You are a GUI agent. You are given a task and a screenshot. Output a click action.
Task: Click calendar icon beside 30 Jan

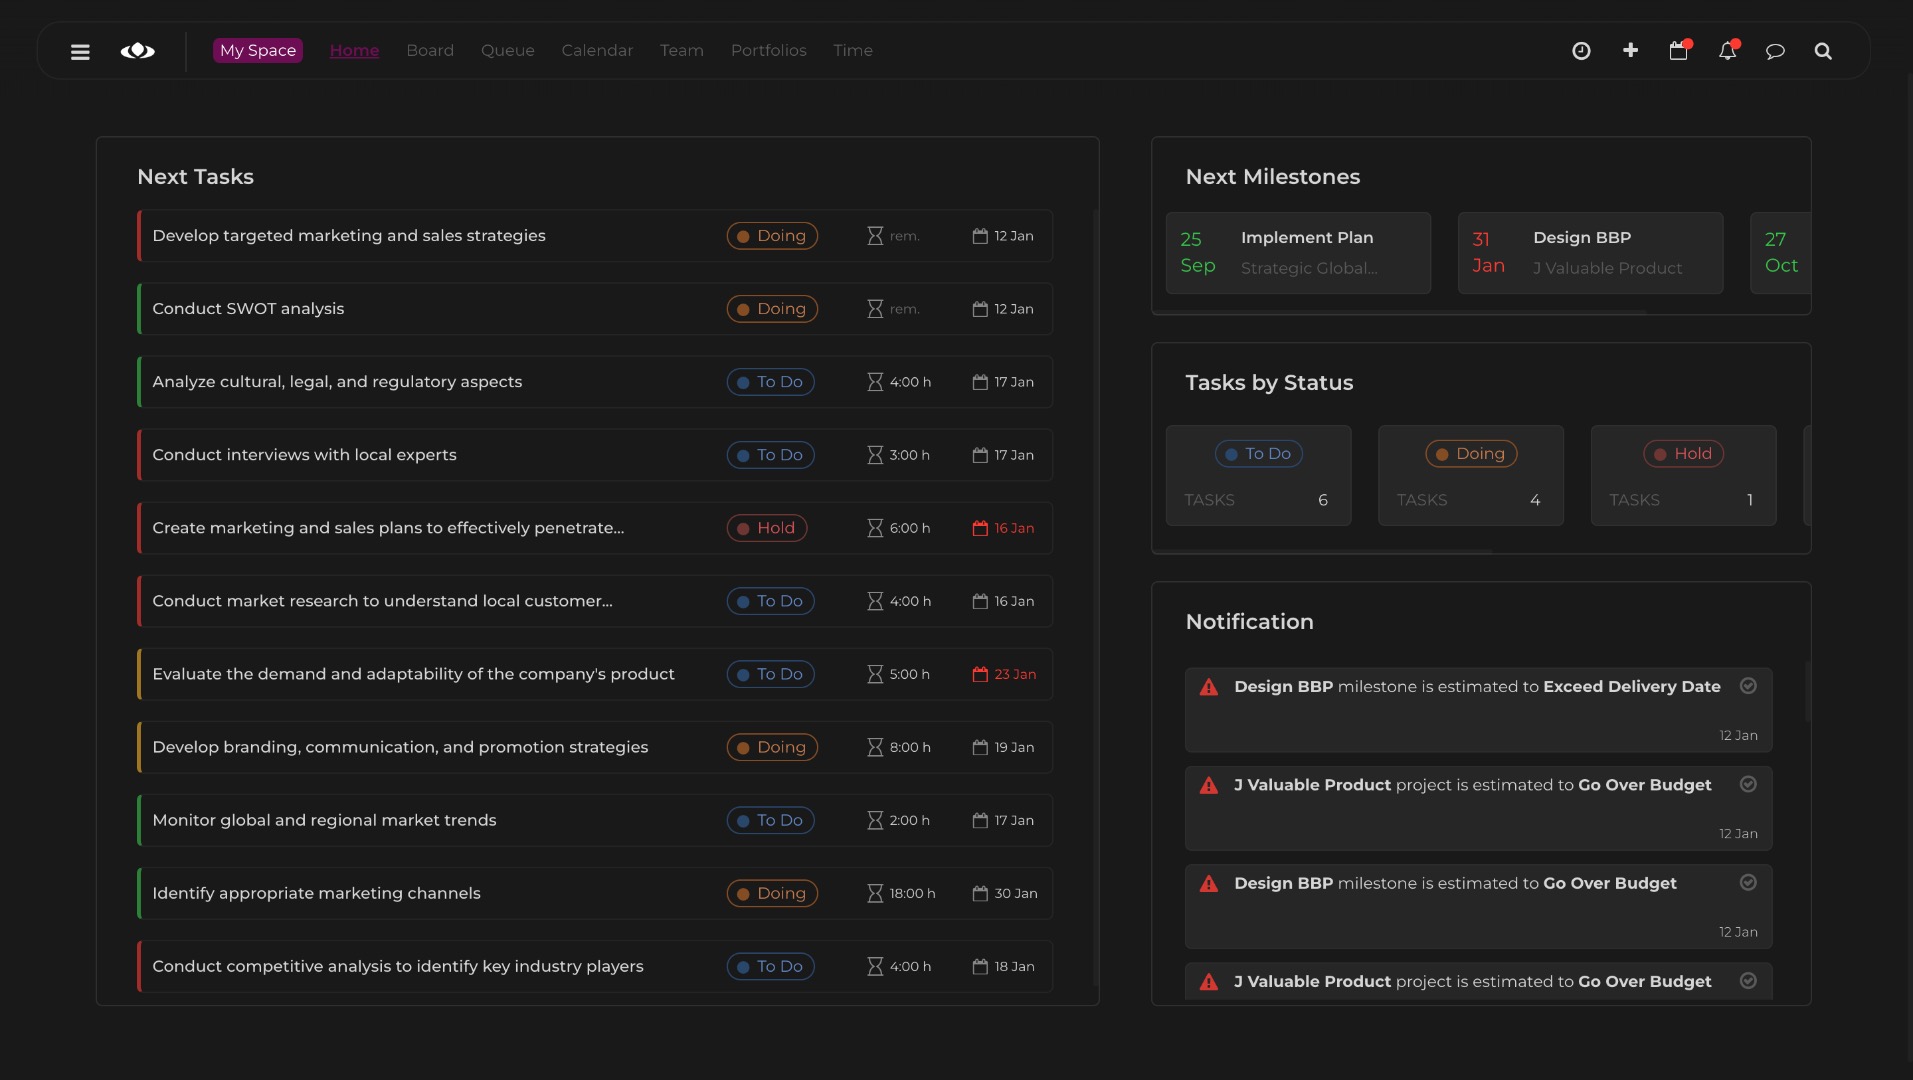[x=980, y=893]
